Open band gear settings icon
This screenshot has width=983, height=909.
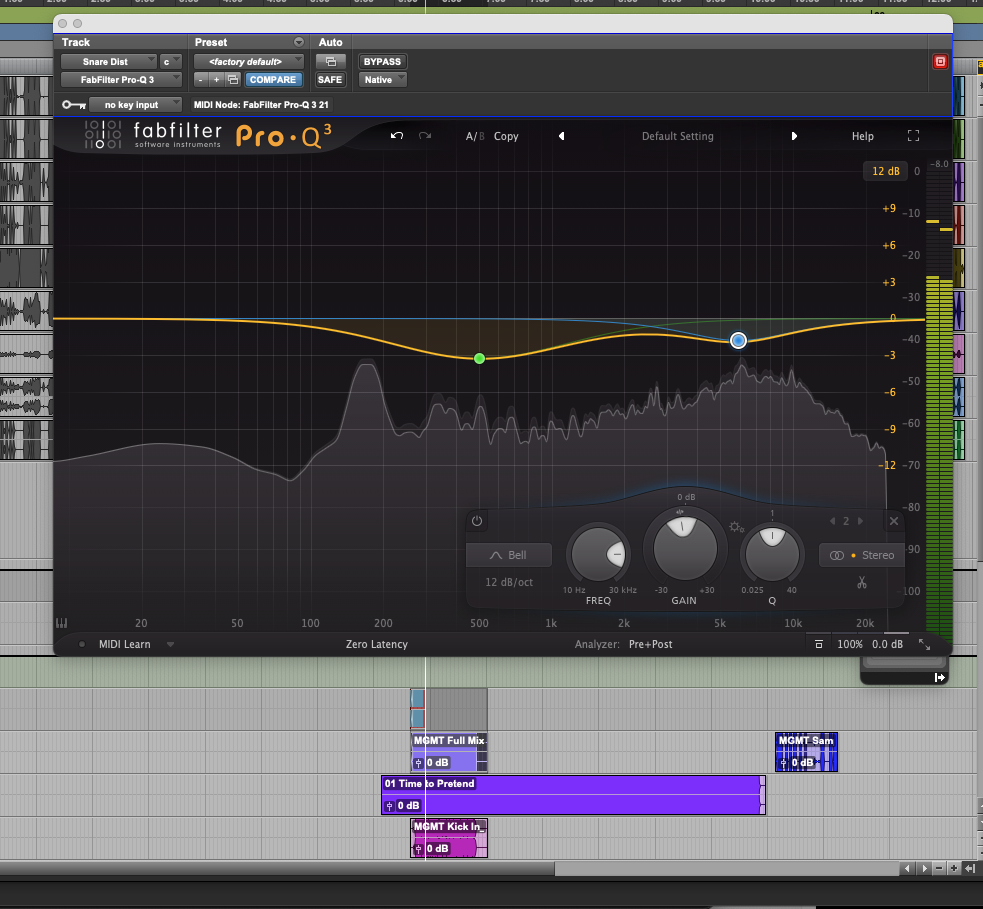tap(736, 527)
